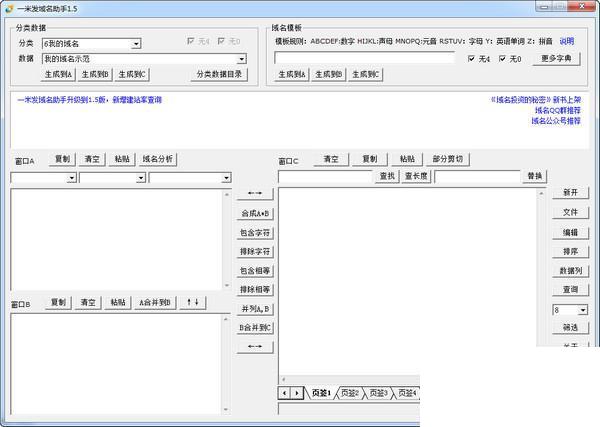Switch to the 页签2 tab

pyautogui.click(x=350, y=393)
